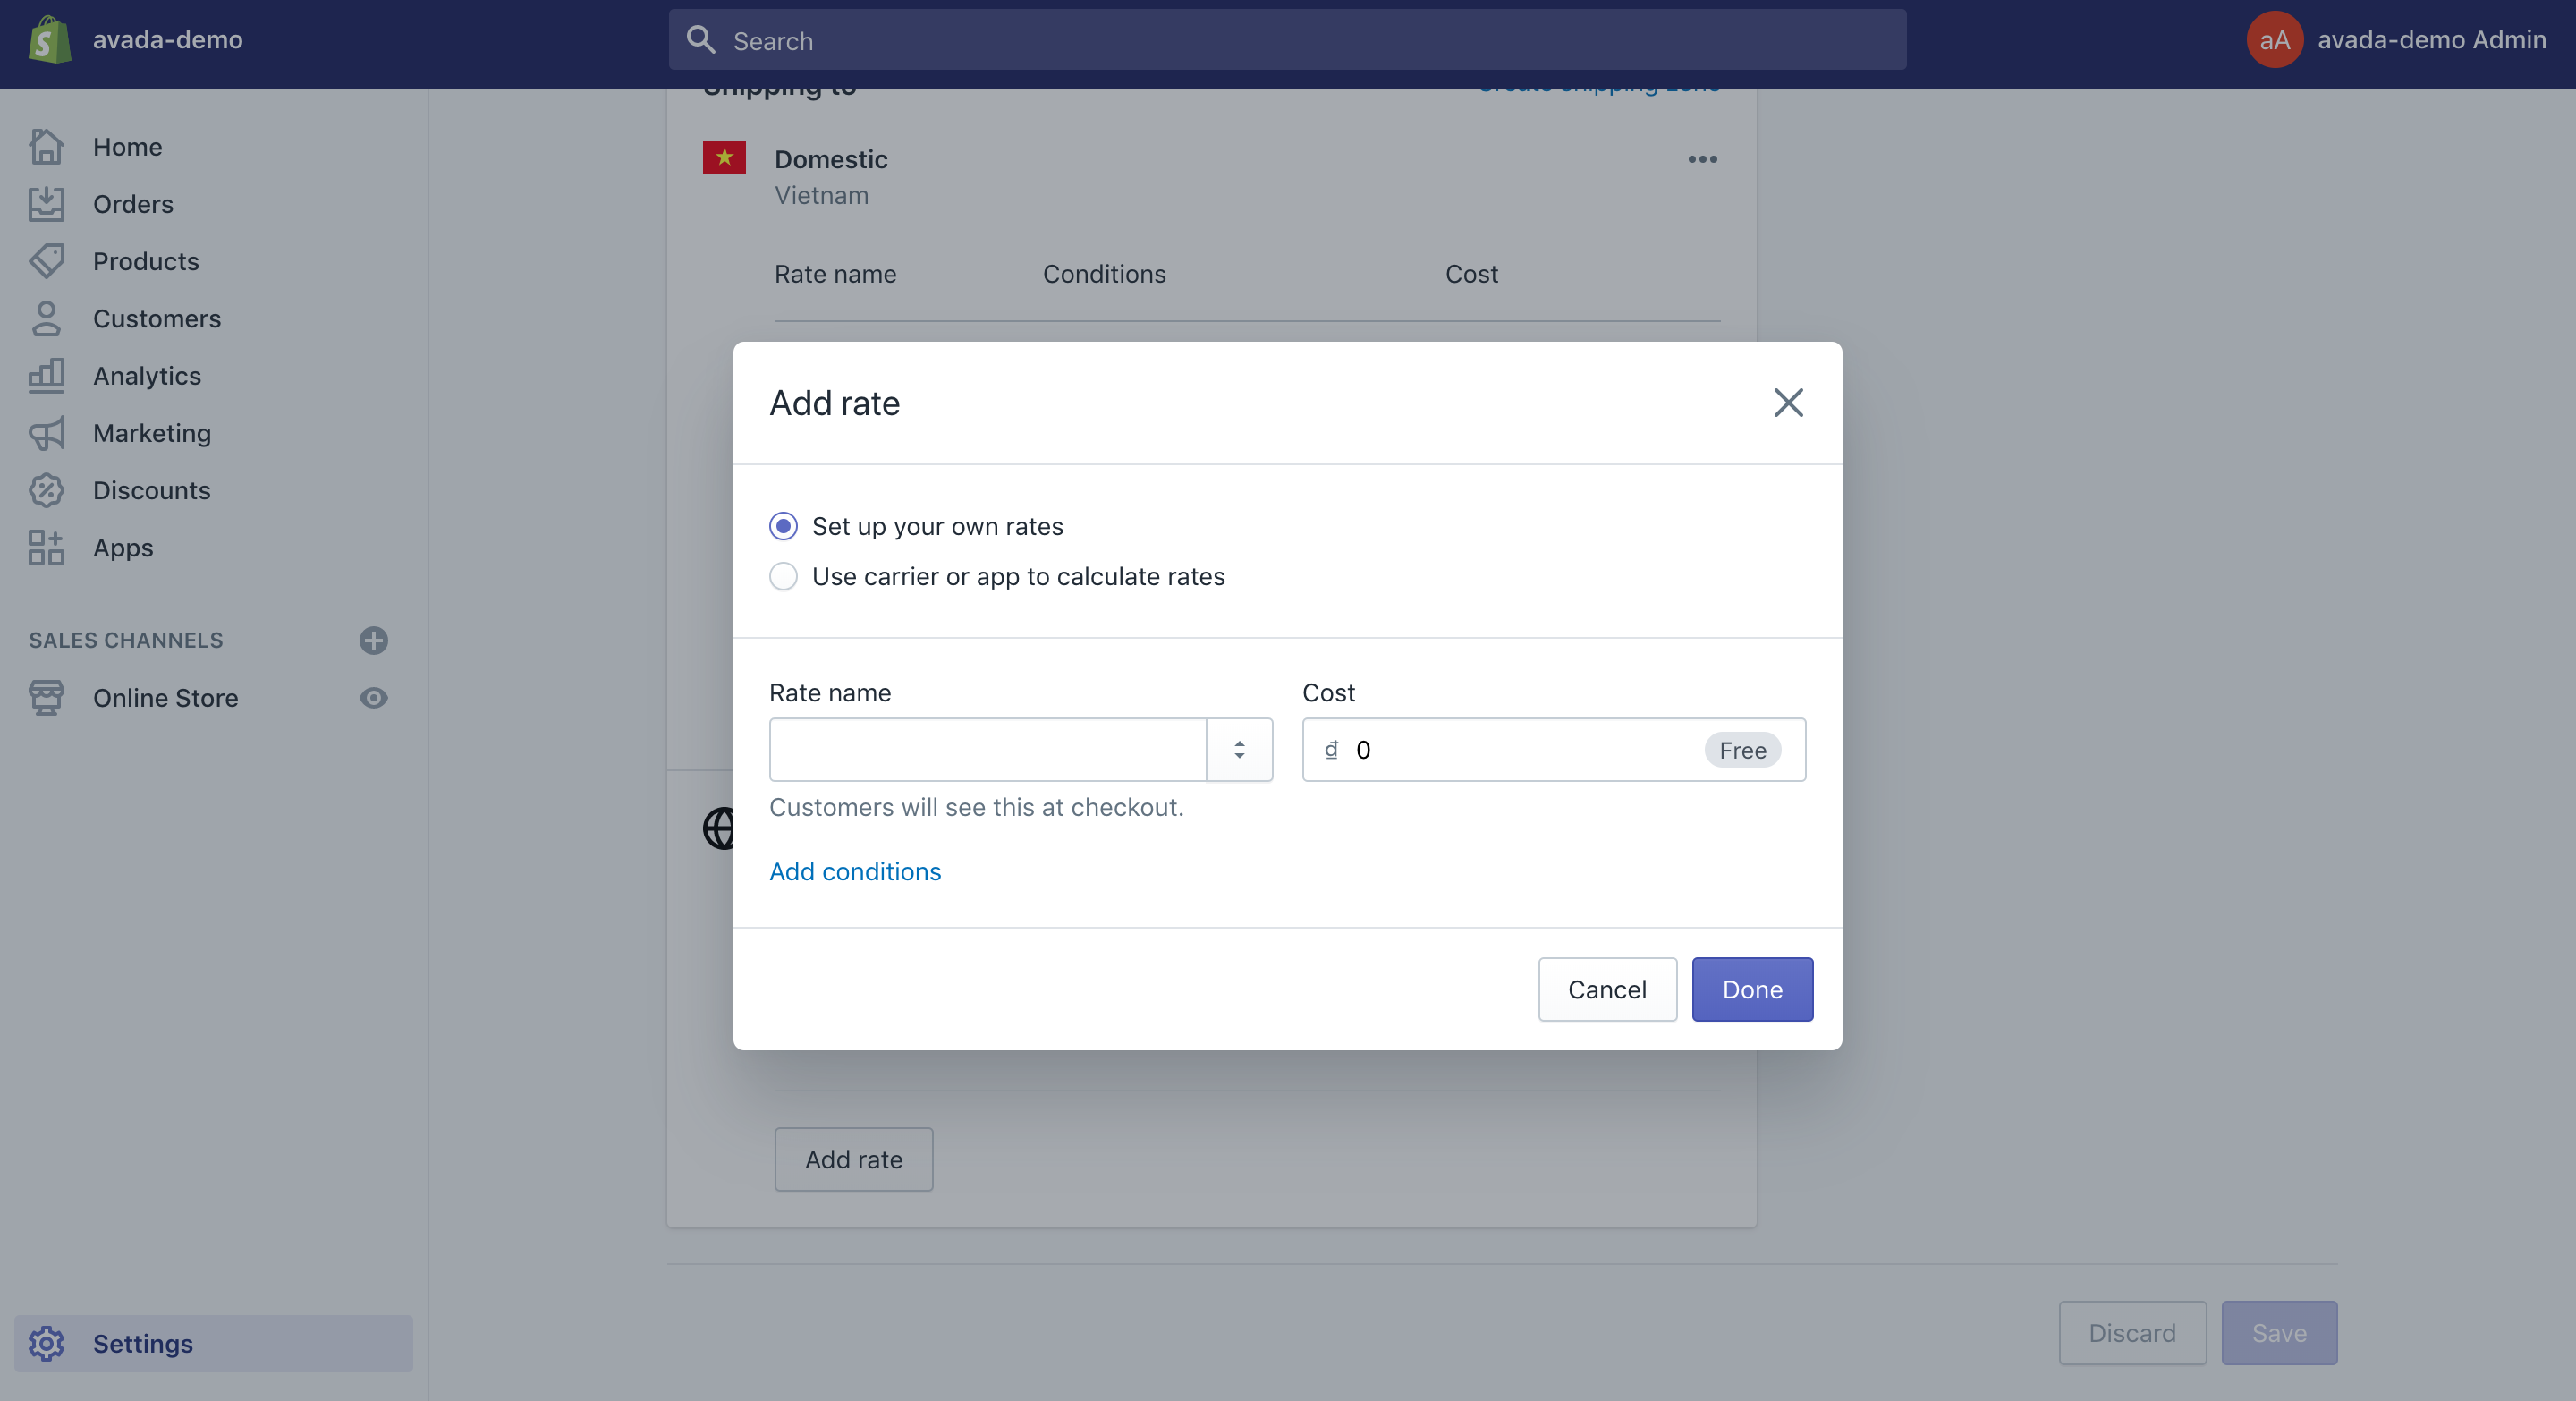Click the Cancel button to dismiss dialog
2576x1401 pixels.
[x=1607, y=989]
